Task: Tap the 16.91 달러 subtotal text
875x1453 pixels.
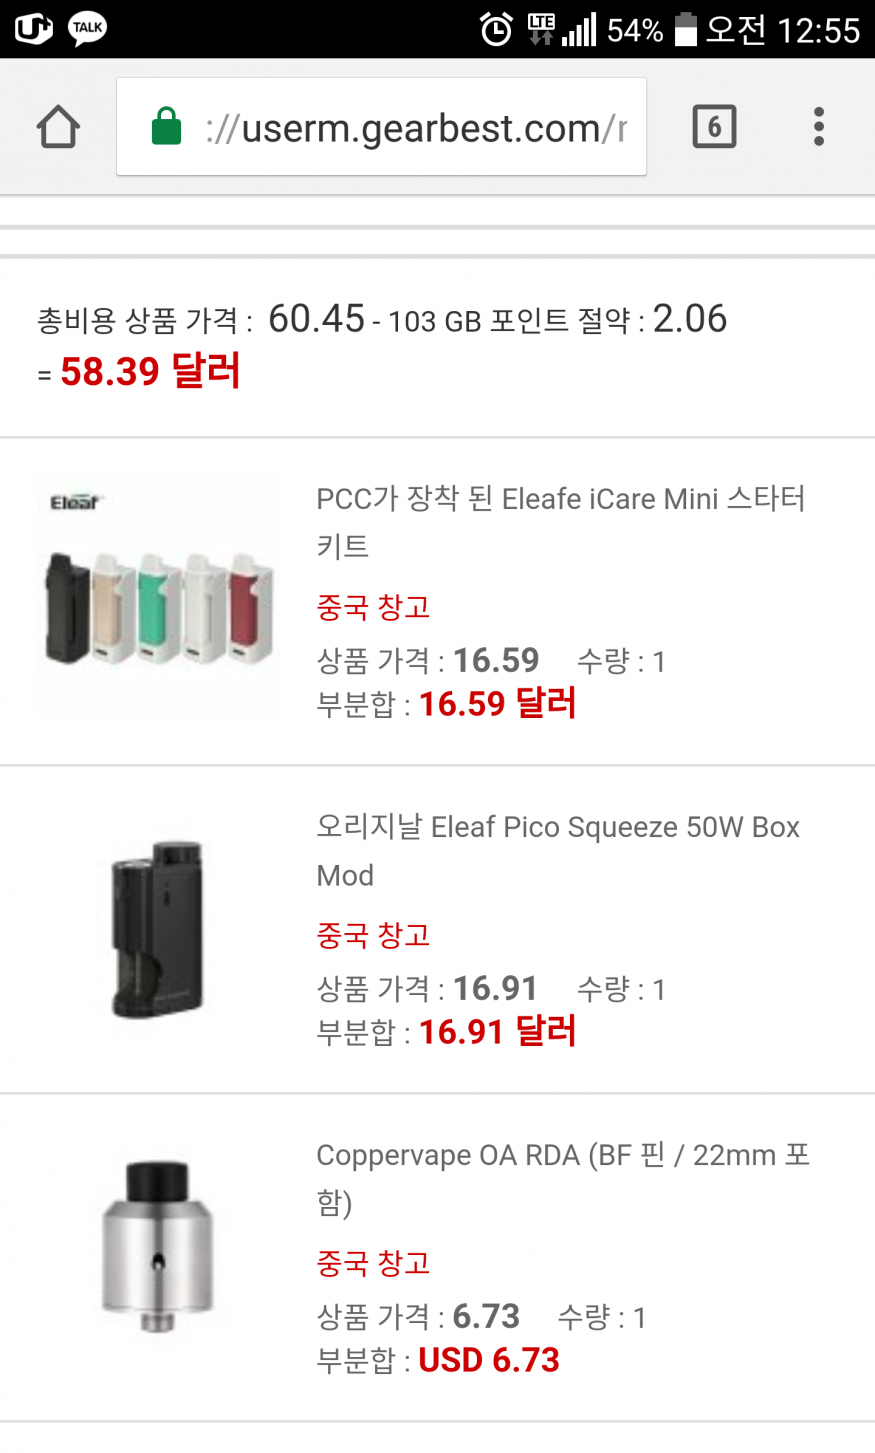Action: click(x=497, y=1032)
